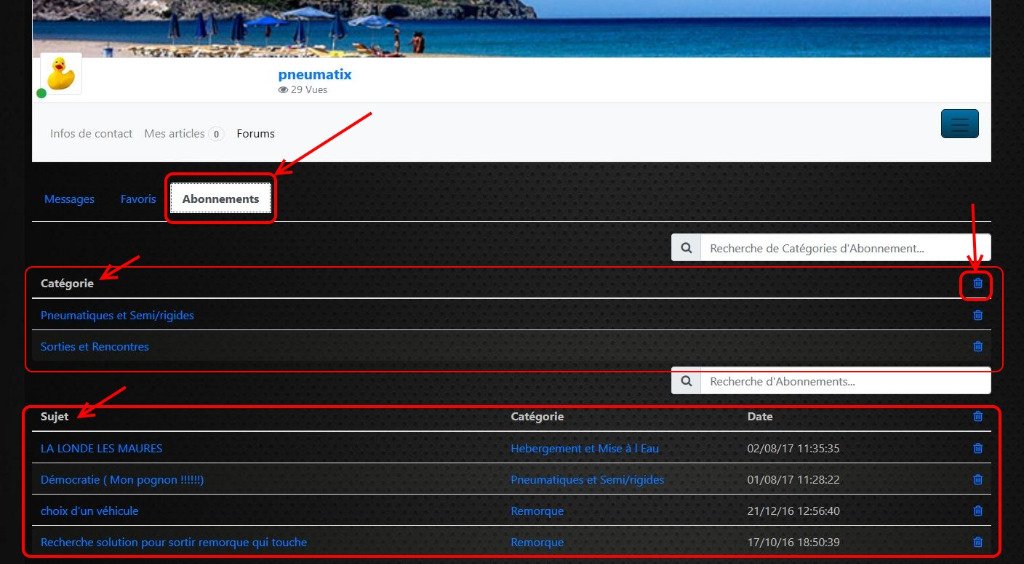Focus the Recherche de Catégories d'Abonnement field

tap(844, 248)
